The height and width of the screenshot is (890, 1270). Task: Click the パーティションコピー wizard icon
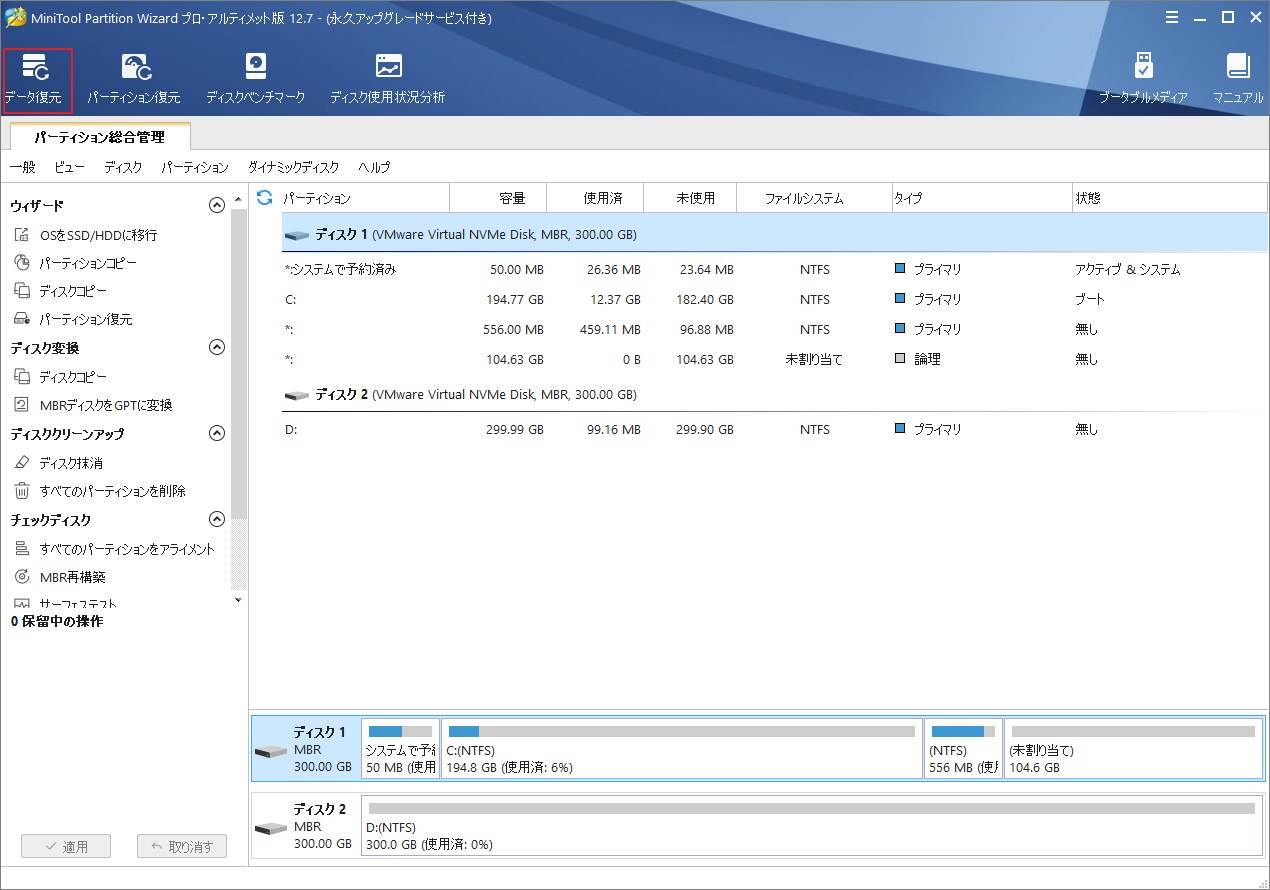coord(22,263)
